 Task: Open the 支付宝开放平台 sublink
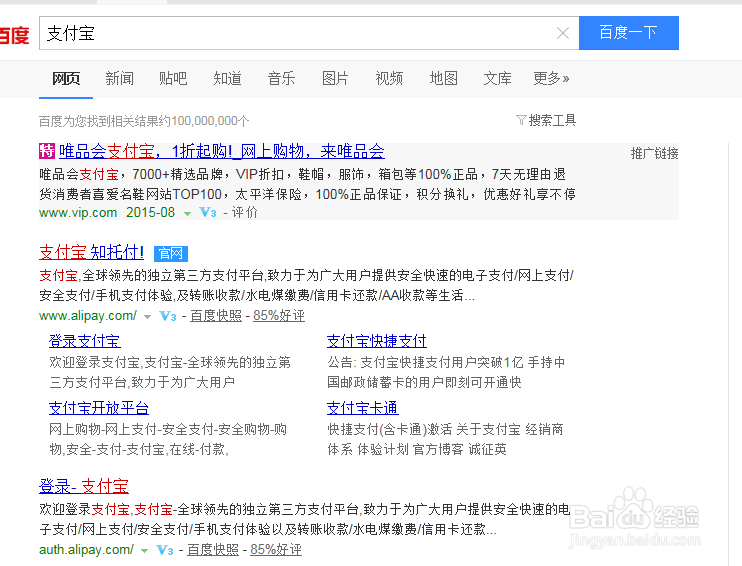[x=99, y=408]
